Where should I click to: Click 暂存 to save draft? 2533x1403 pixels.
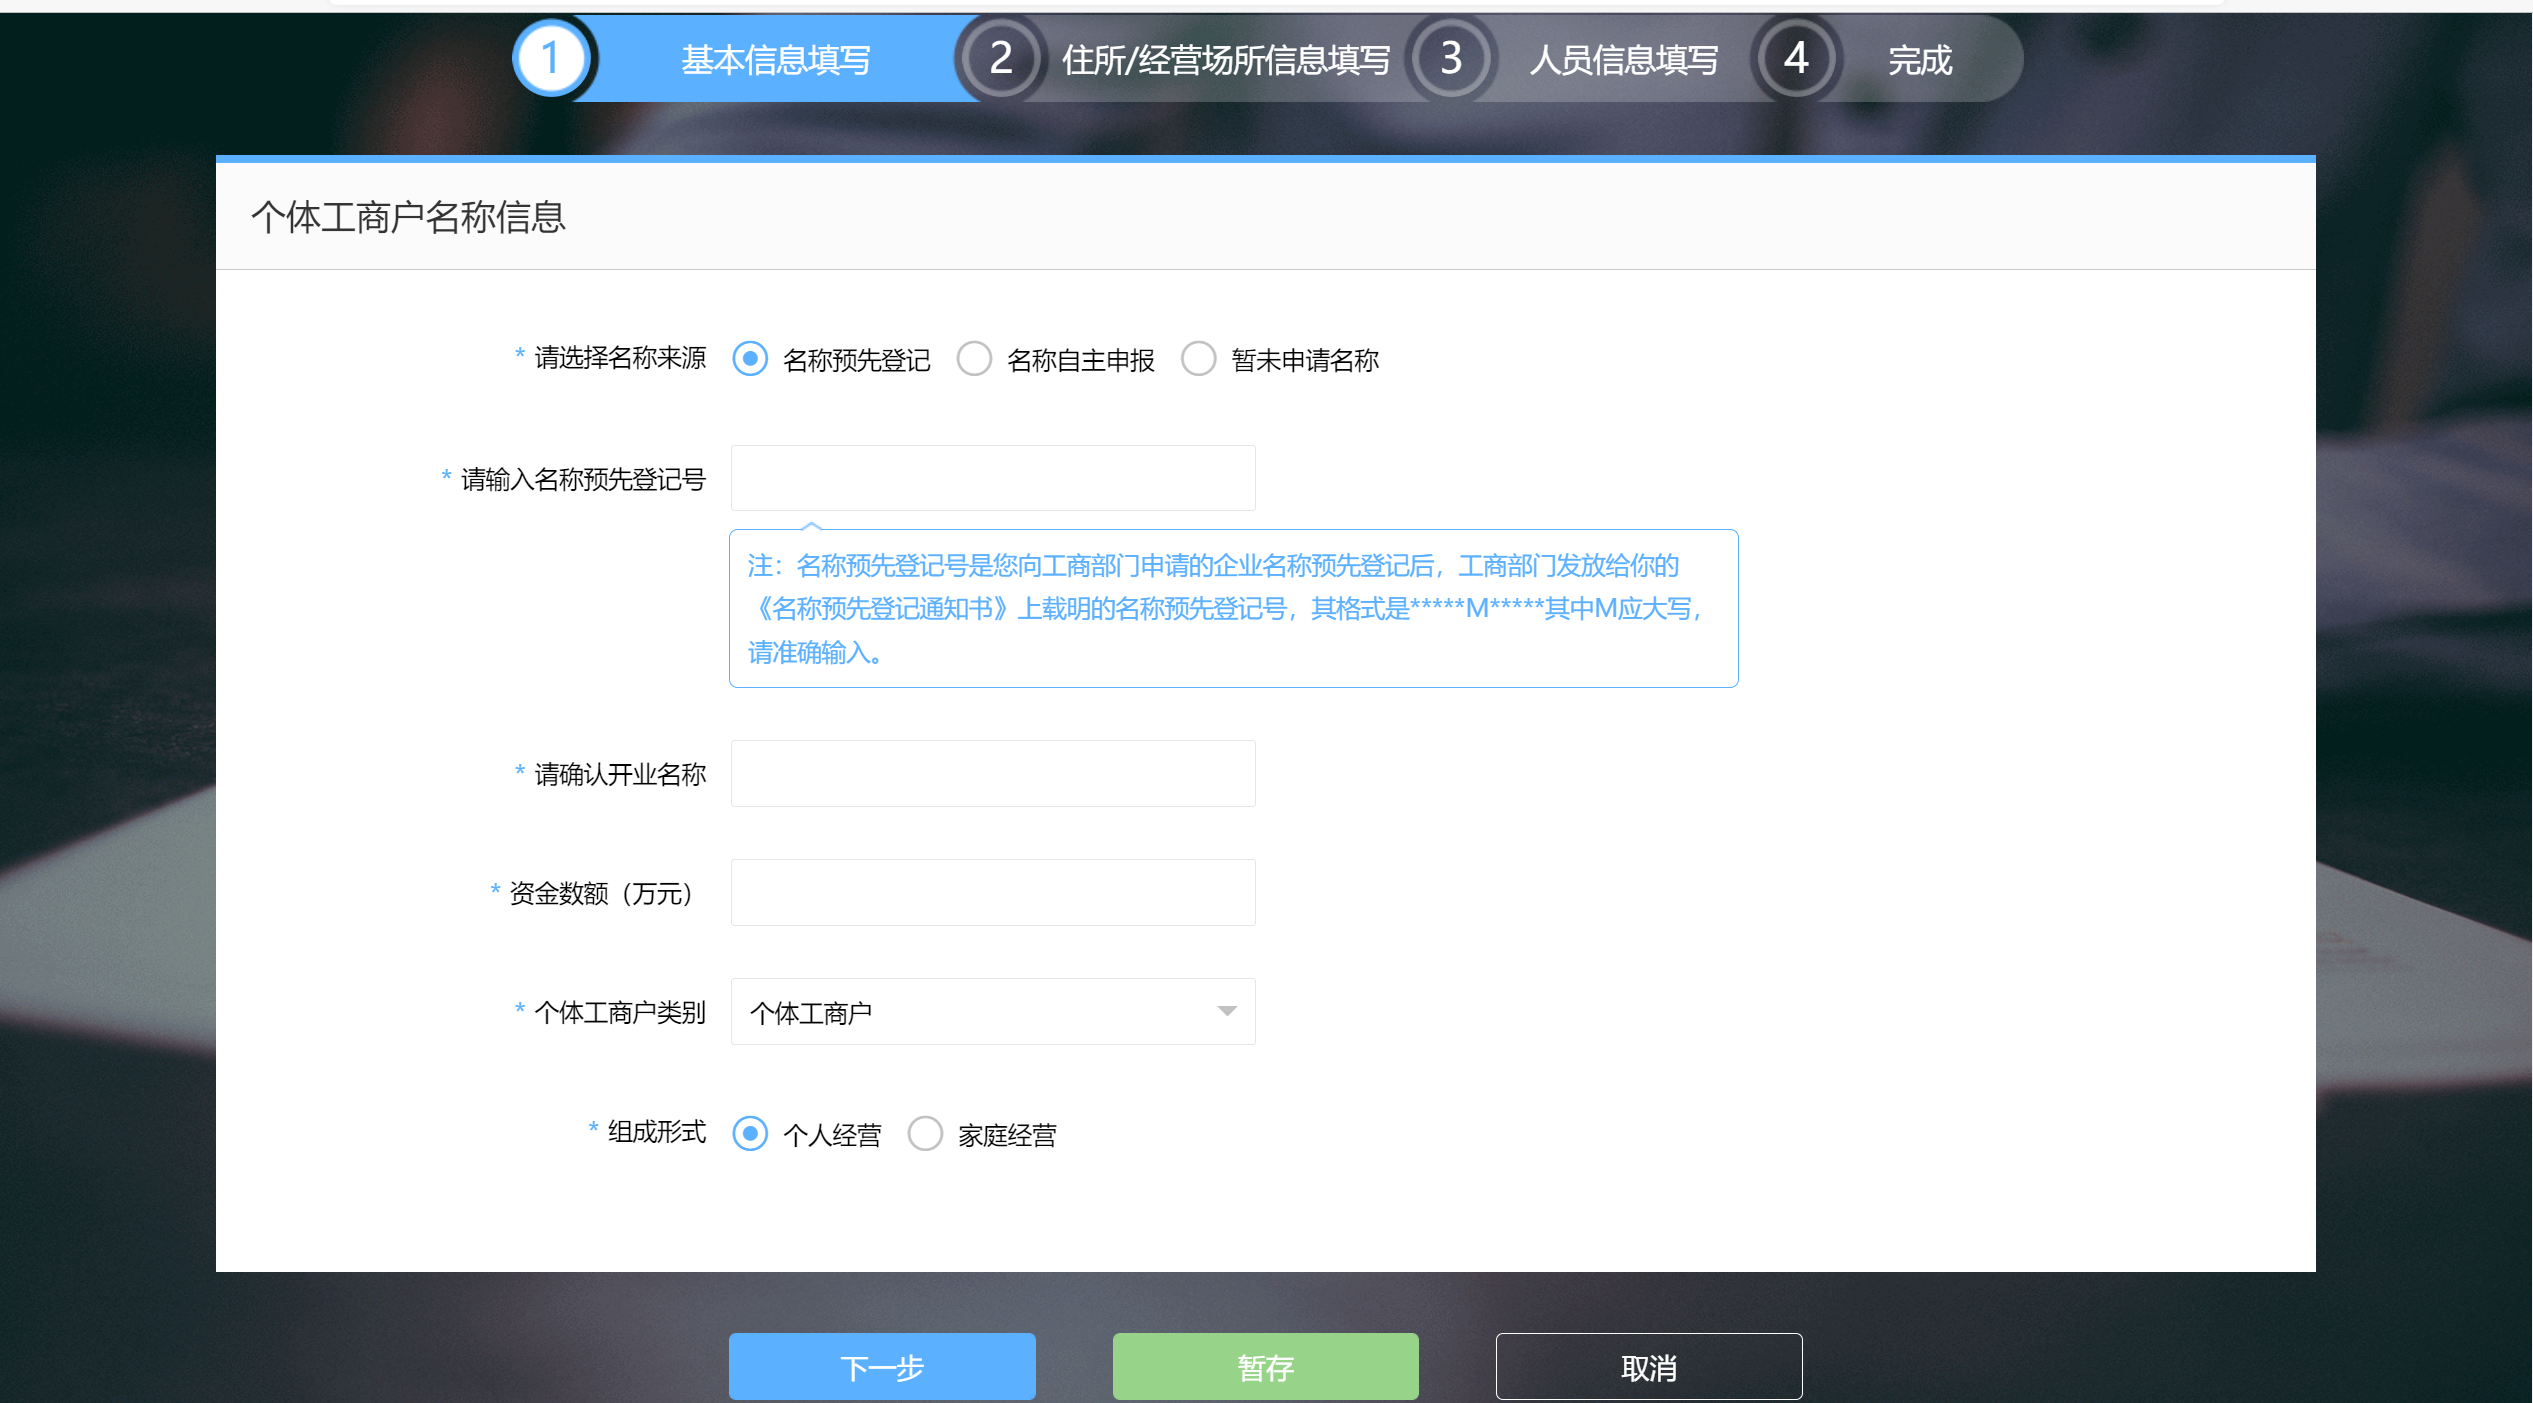(1265, 1366)
